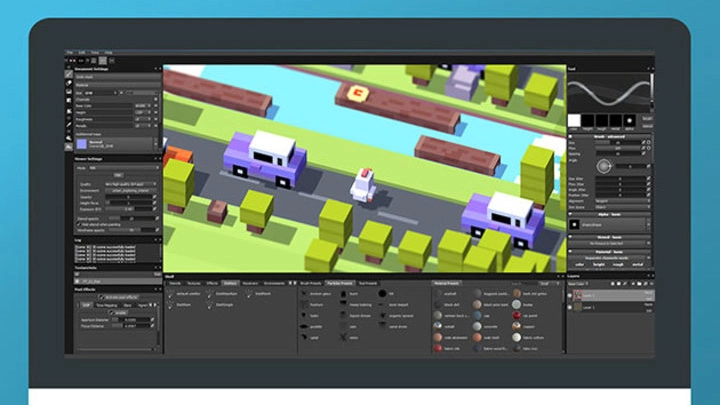Click the largest square view icon in top toolbar
Image resolution: width=720 pixels, height=405 pixels.
102,60
